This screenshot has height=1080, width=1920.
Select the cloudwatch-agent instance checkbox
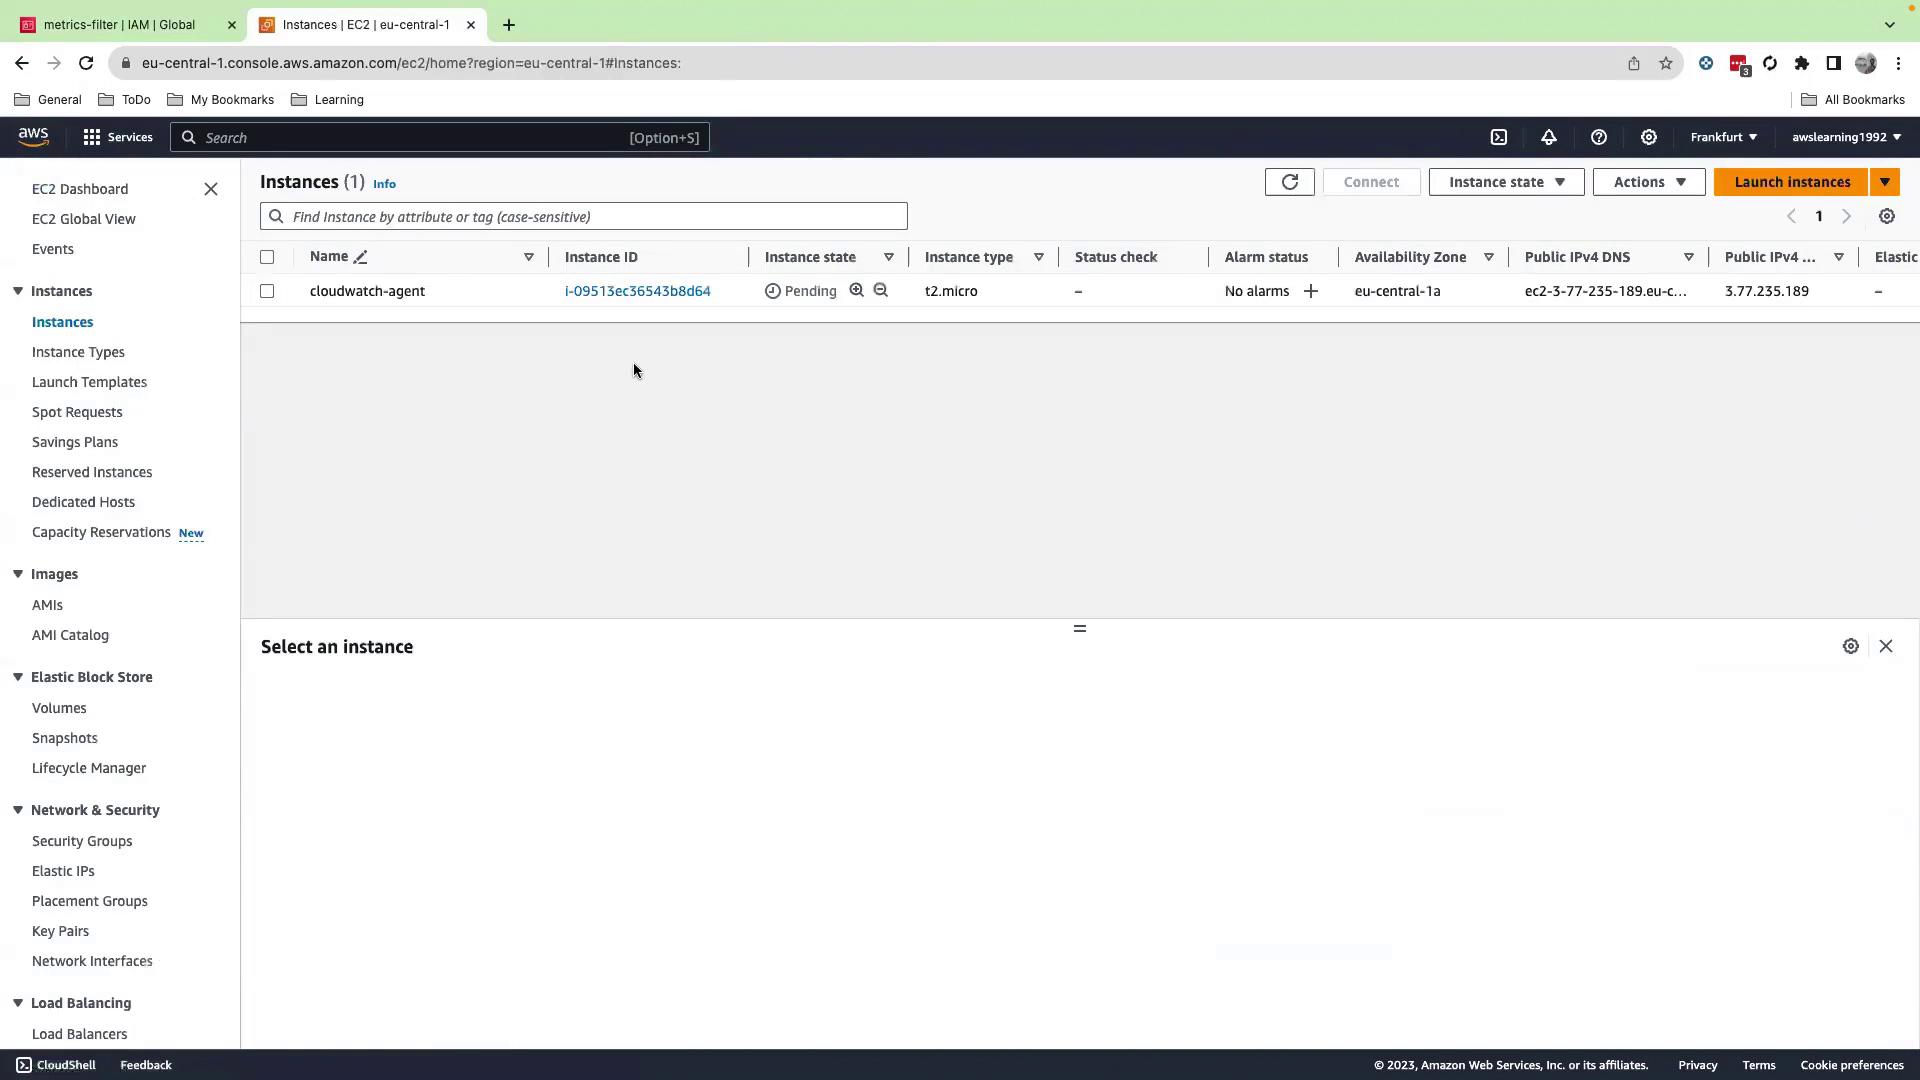(267, 291)
